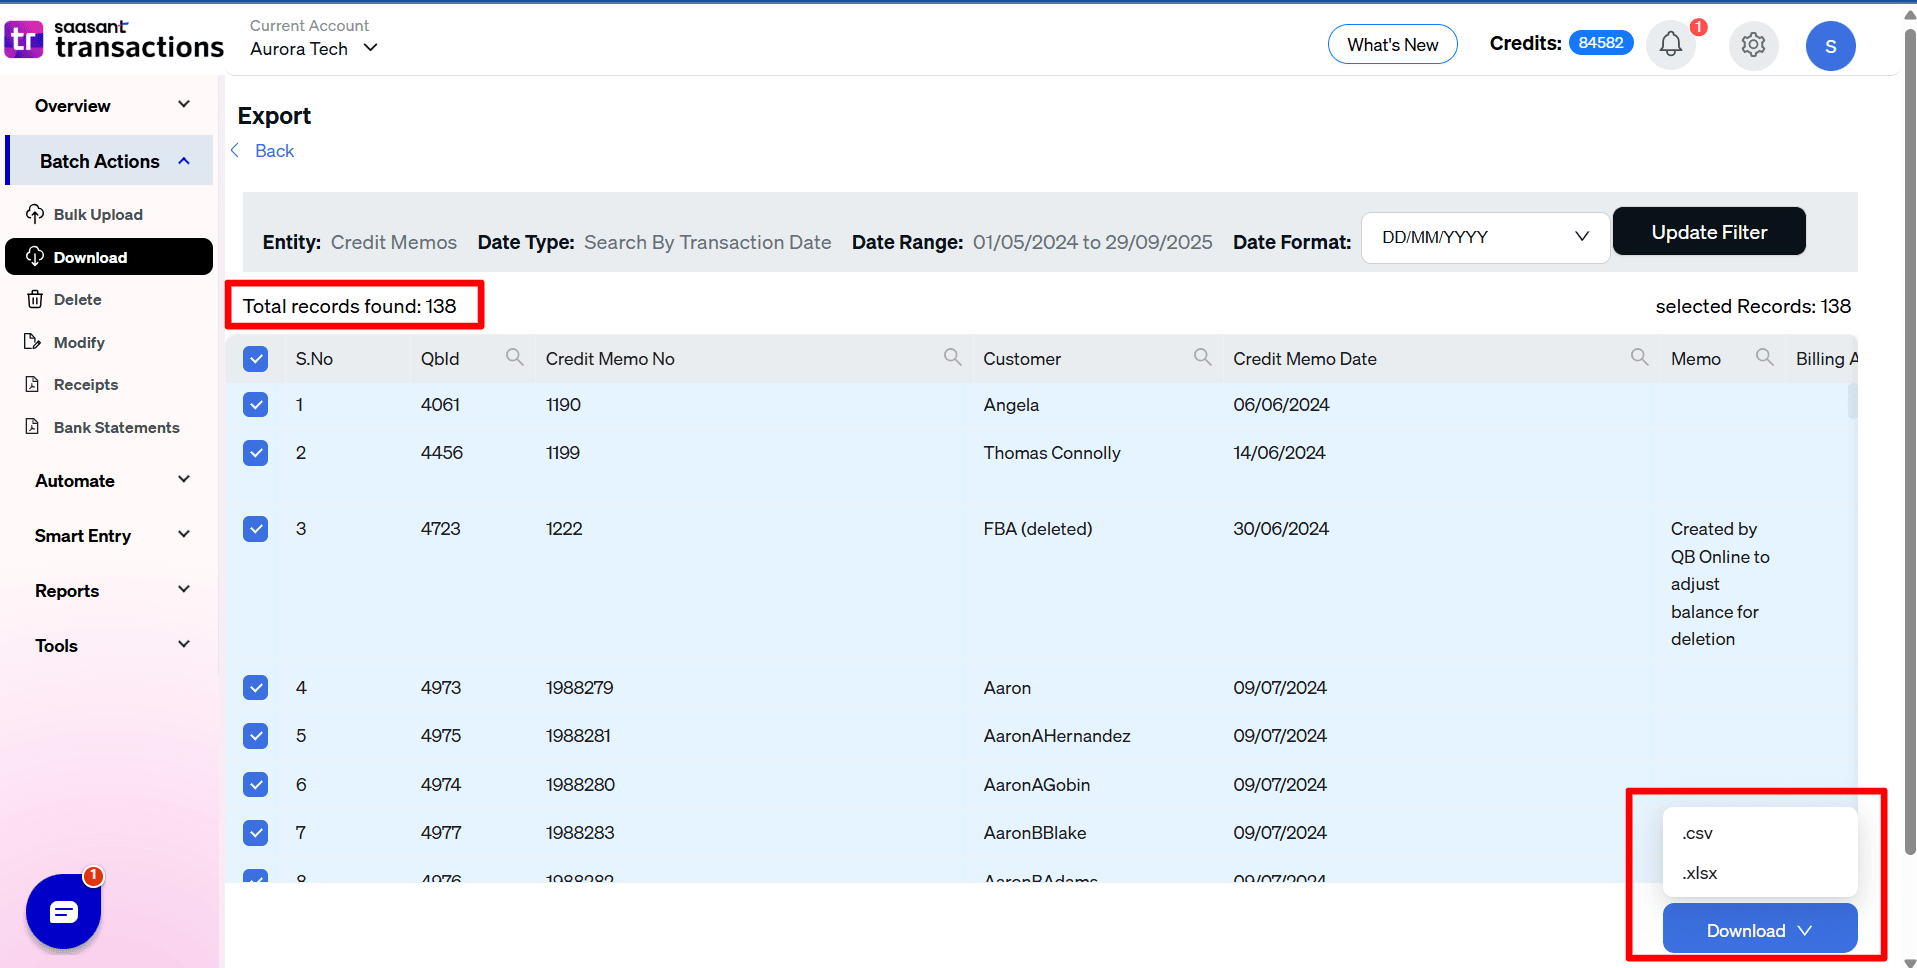Click the search icon in Credit Memo No column
This screenshot has height=968, width=1917.
(x=952, y=356)
